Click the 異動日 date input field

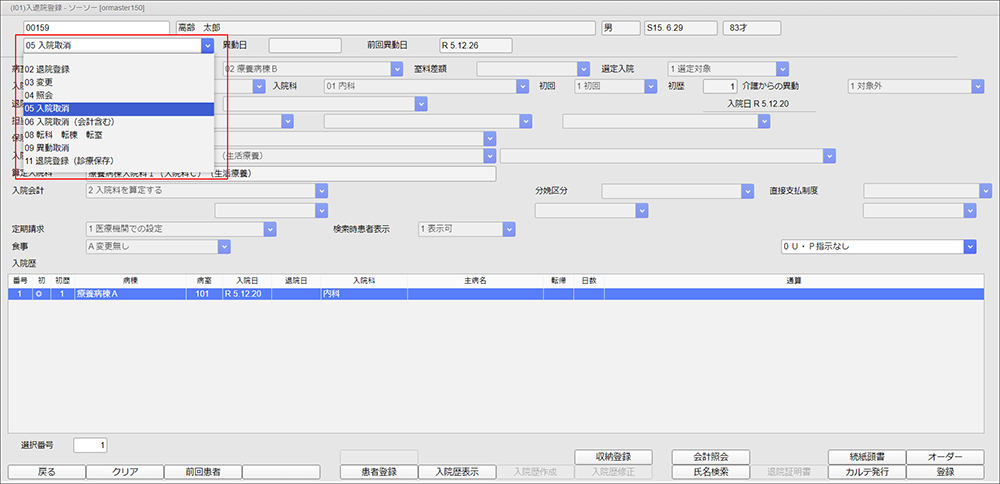305,46
